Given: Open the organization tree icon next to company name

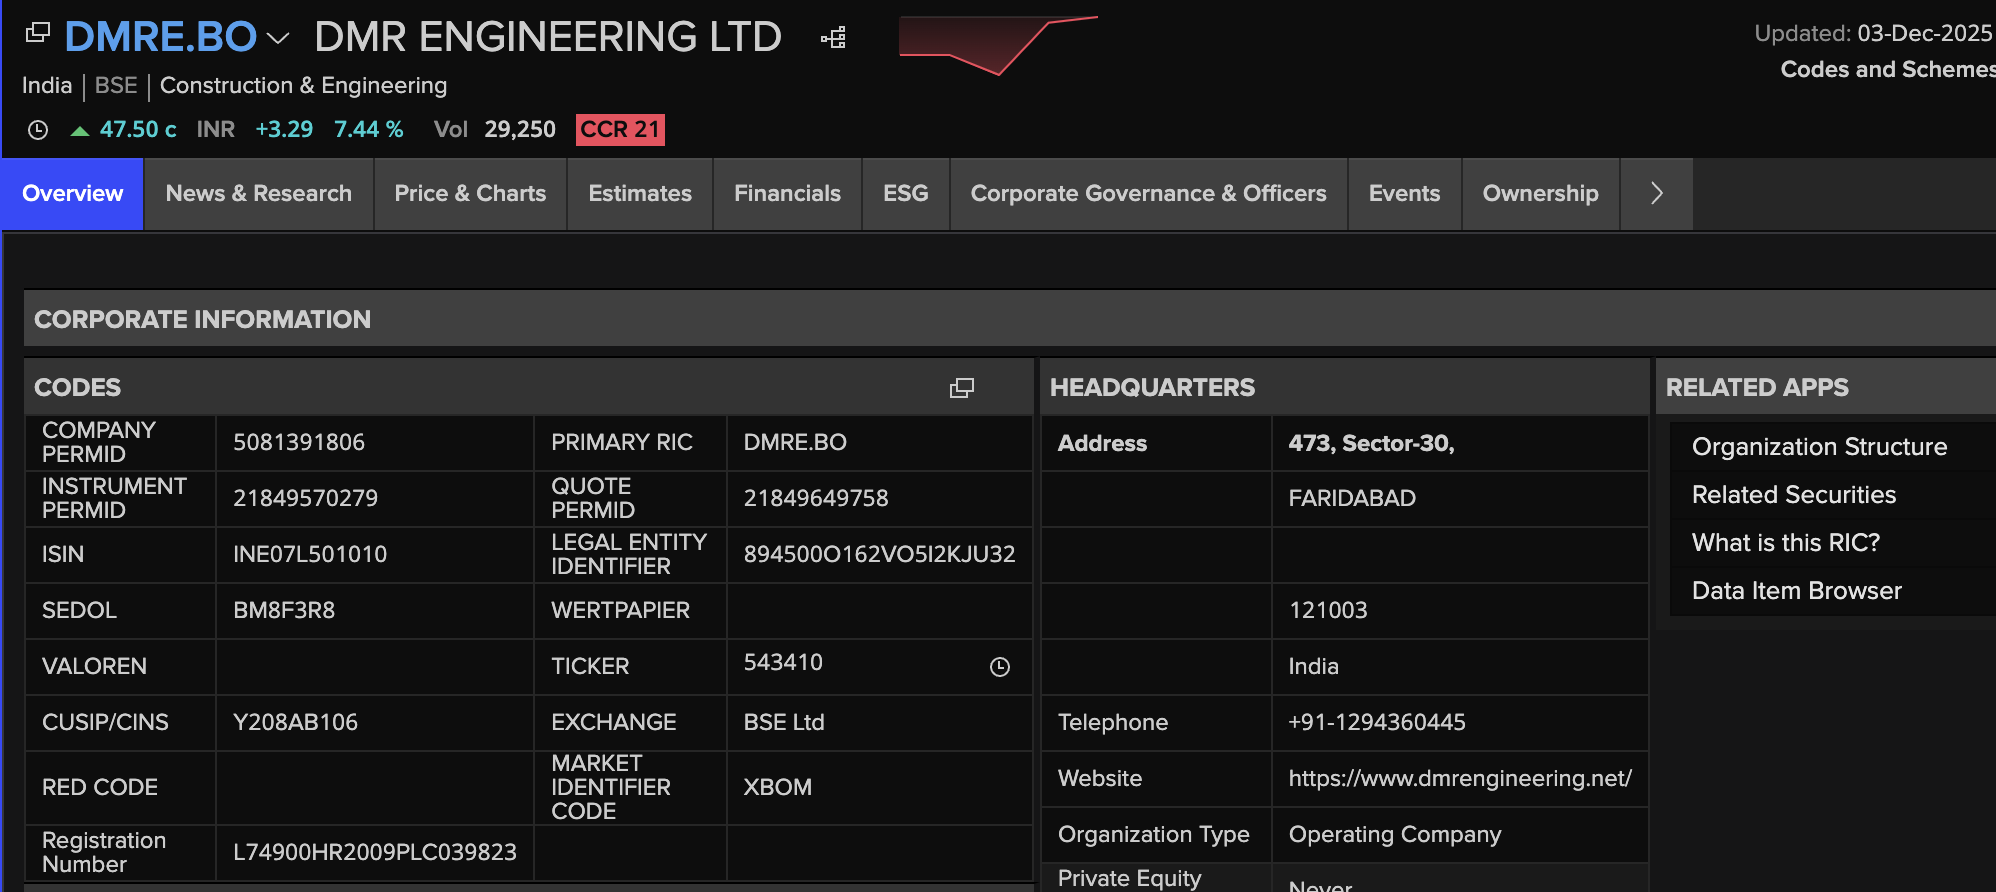Looking at the screenshot, I should pos(834,38).
